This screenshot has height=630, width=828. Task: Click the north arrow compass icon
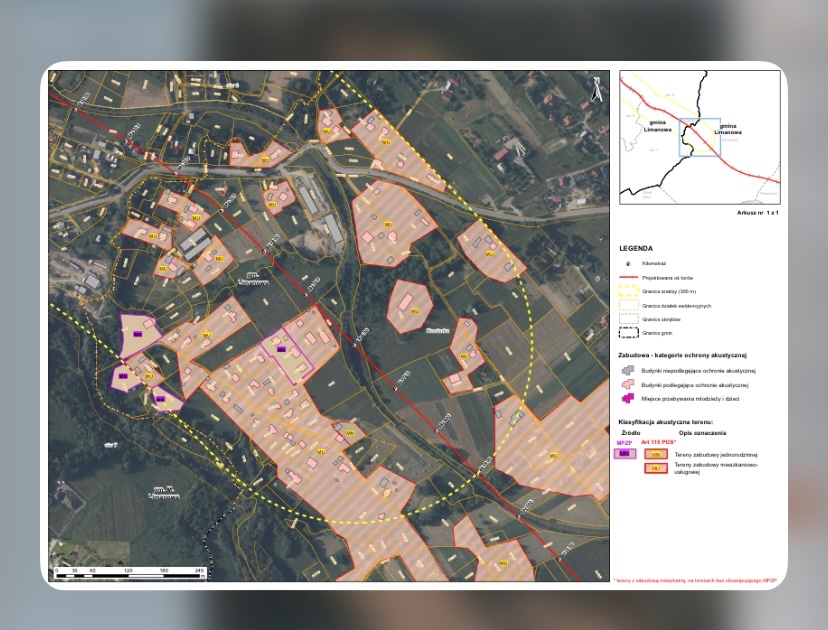[x=596, y=90]
